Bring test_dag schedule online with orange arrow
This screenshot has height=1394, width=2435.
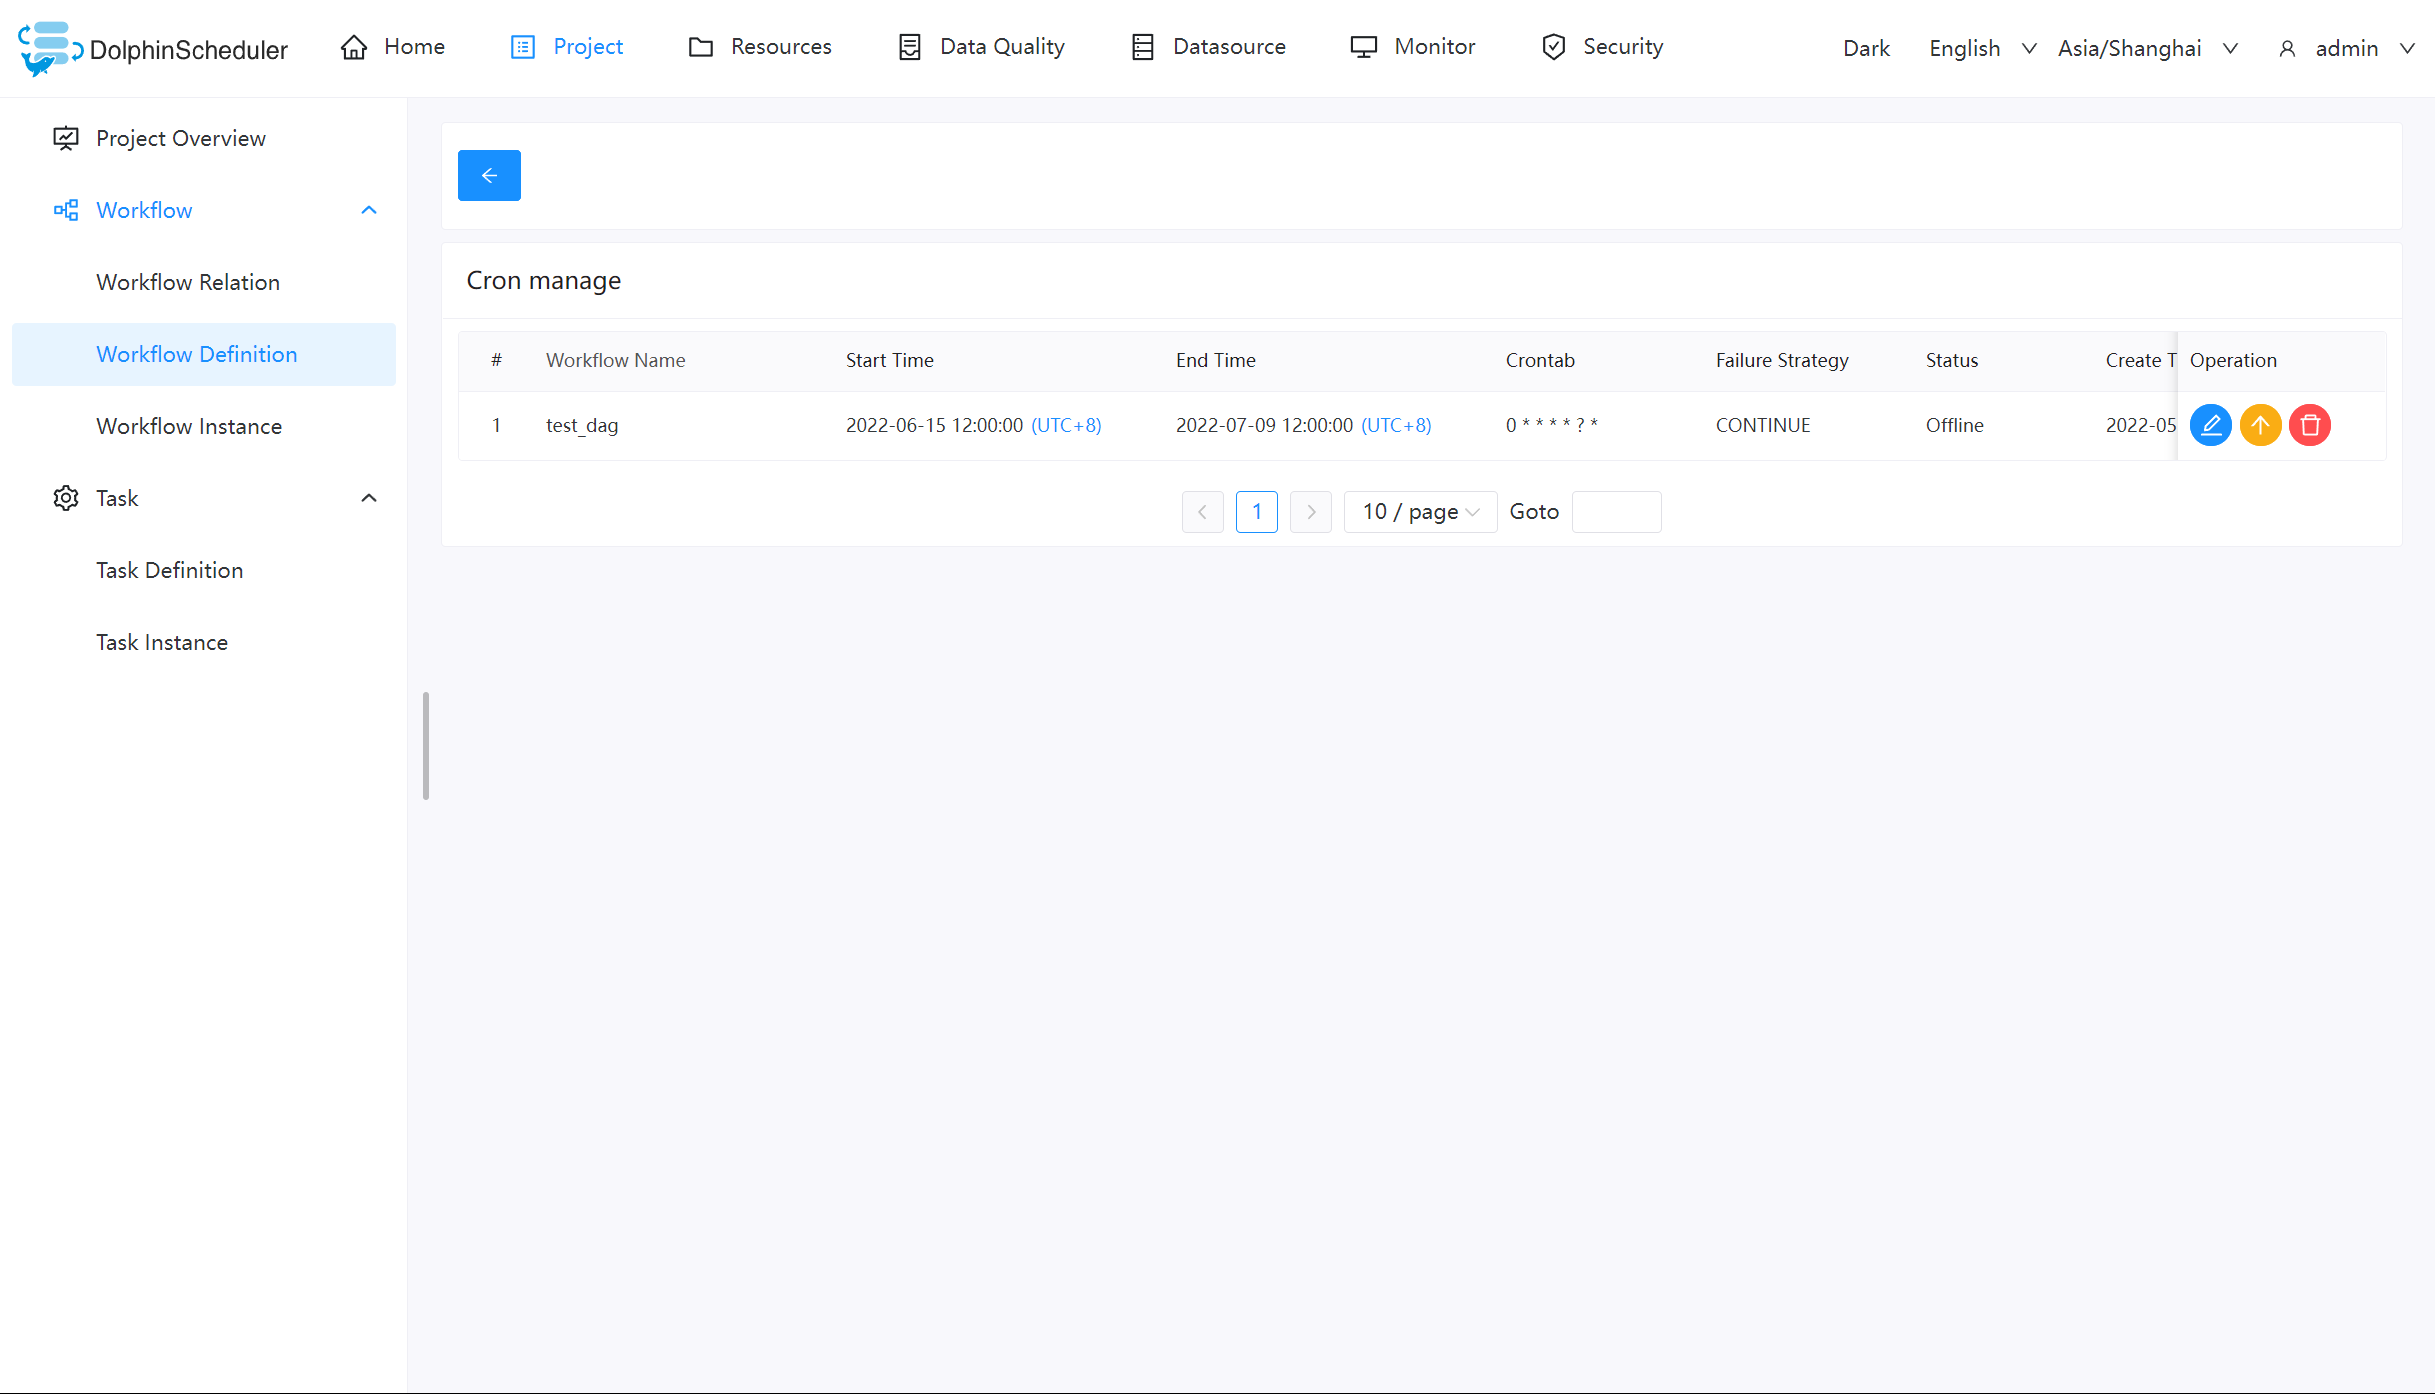(x=2260, y=425)
